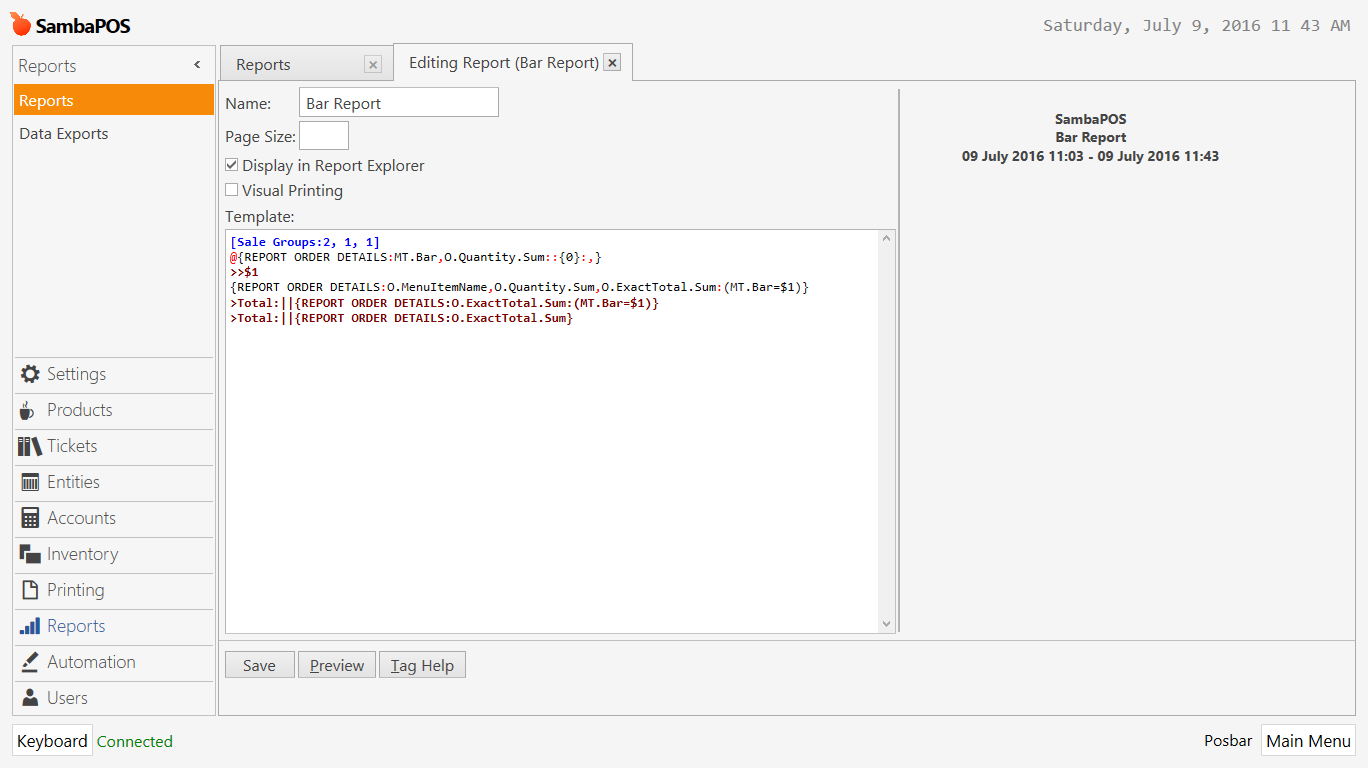The height and width of the screenshot is (768, 1368).
Task: Click the Page Size input field
Action: tap(324, 136)
